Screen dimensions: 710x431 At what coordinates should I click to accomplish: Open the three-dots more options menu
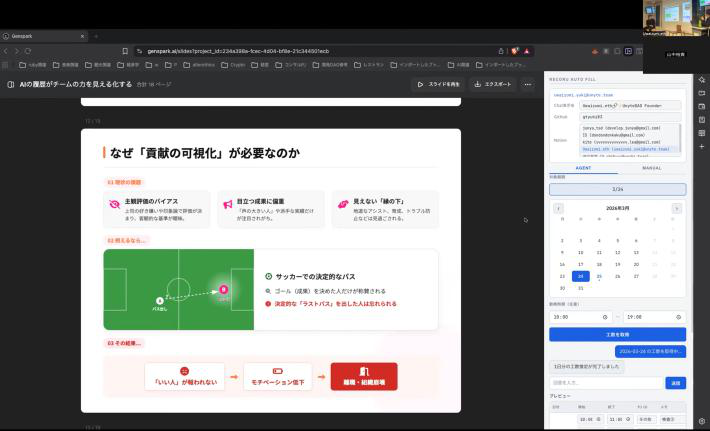coord(528,84)
